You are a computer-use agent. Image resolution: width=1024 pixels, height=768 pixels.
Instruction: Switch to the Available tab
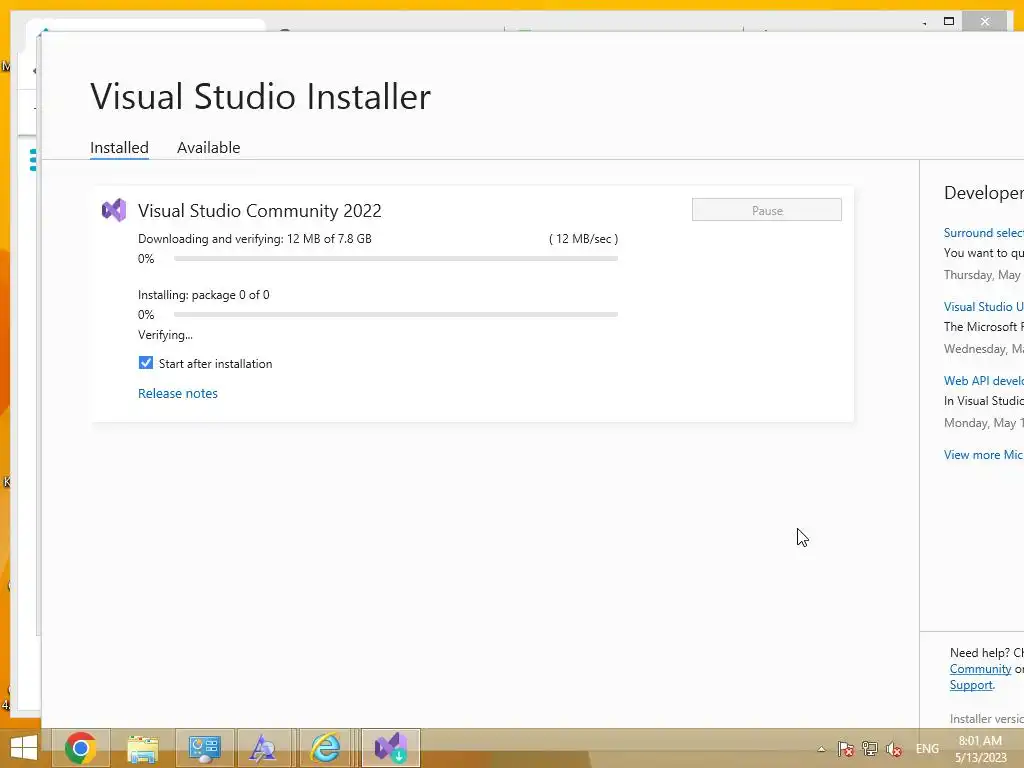(x=208, y=148)
